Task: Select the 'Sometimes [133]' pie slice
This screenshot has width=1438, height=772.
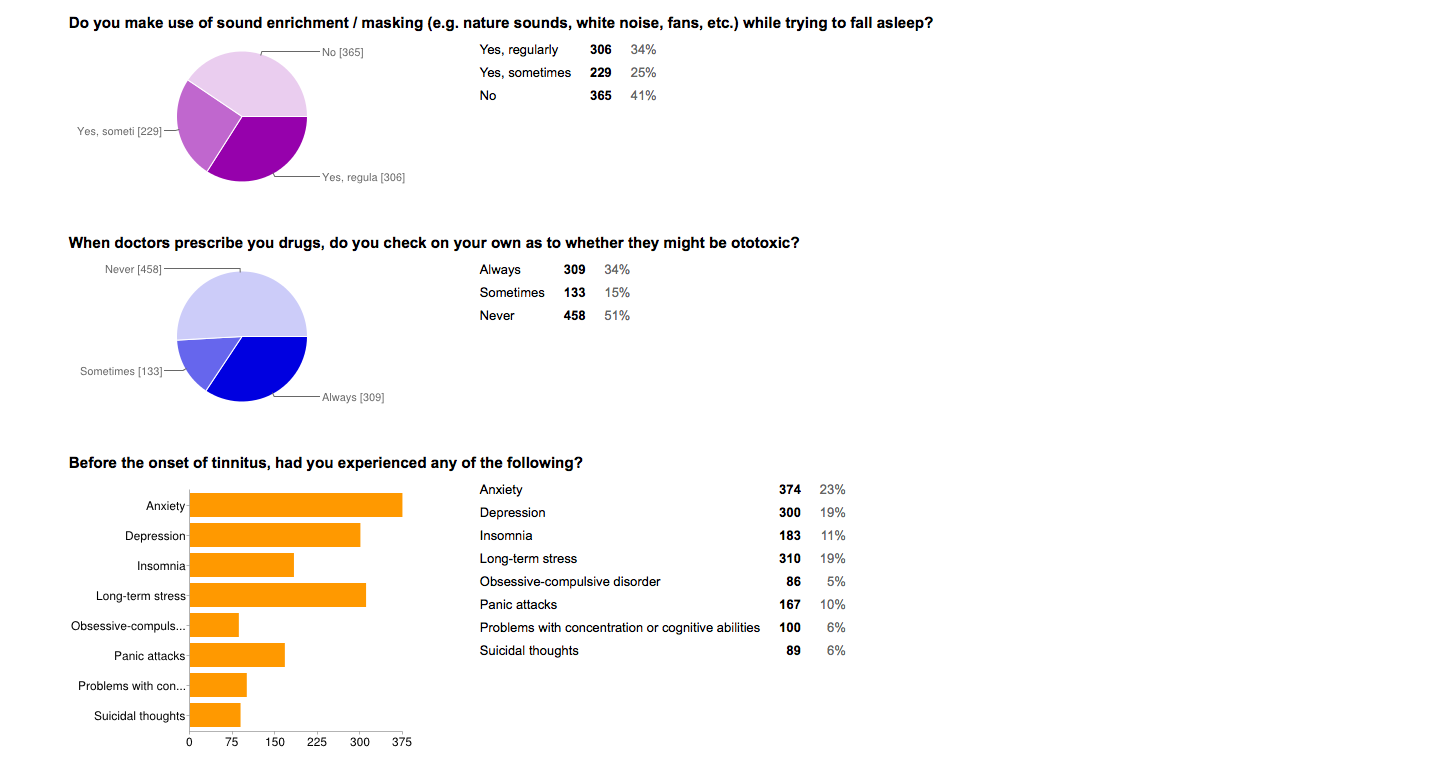Action: coord(205,360)
